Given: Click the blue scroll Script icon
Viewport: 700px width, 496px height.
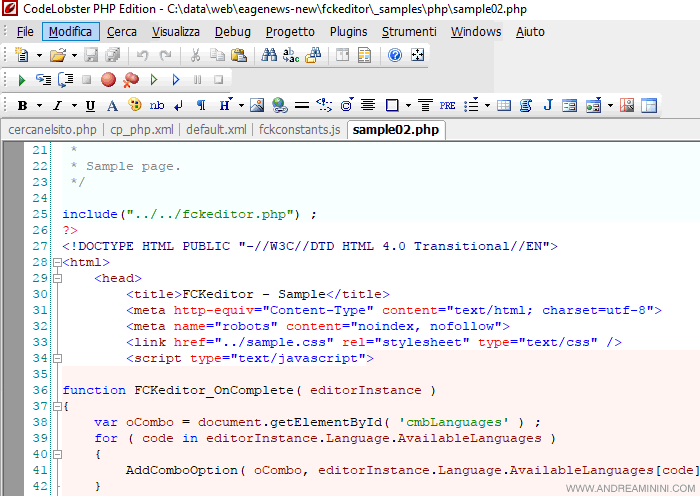Looking at the screenshot, I should coord(526,106).
